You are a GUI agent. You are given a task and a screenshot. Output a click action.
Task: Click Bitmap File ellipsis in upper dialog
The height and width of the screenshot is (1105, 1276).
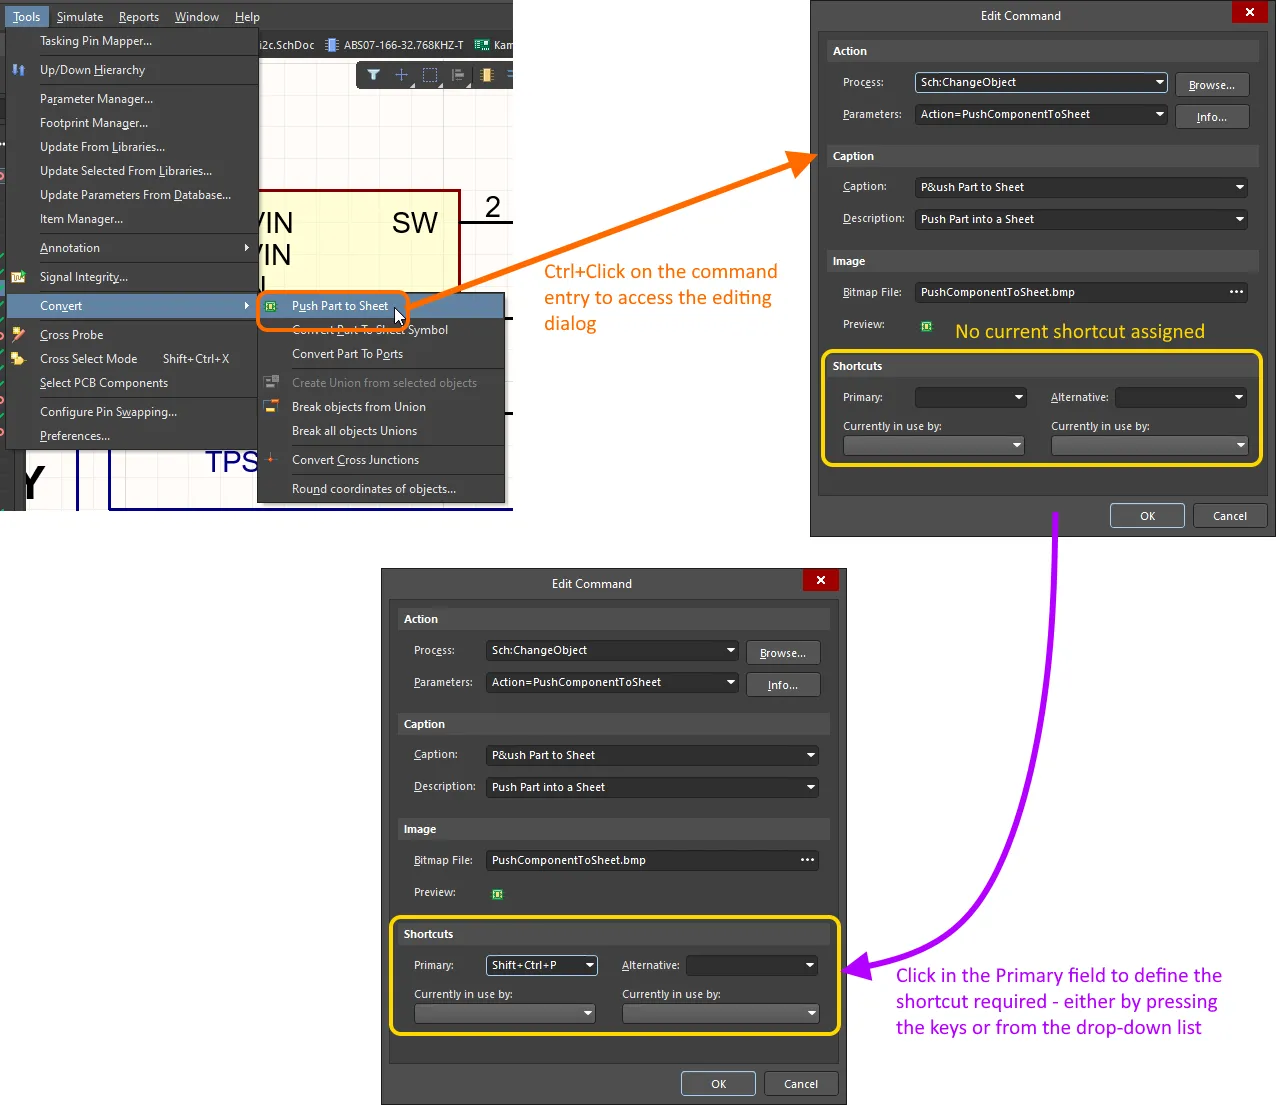1236,292
